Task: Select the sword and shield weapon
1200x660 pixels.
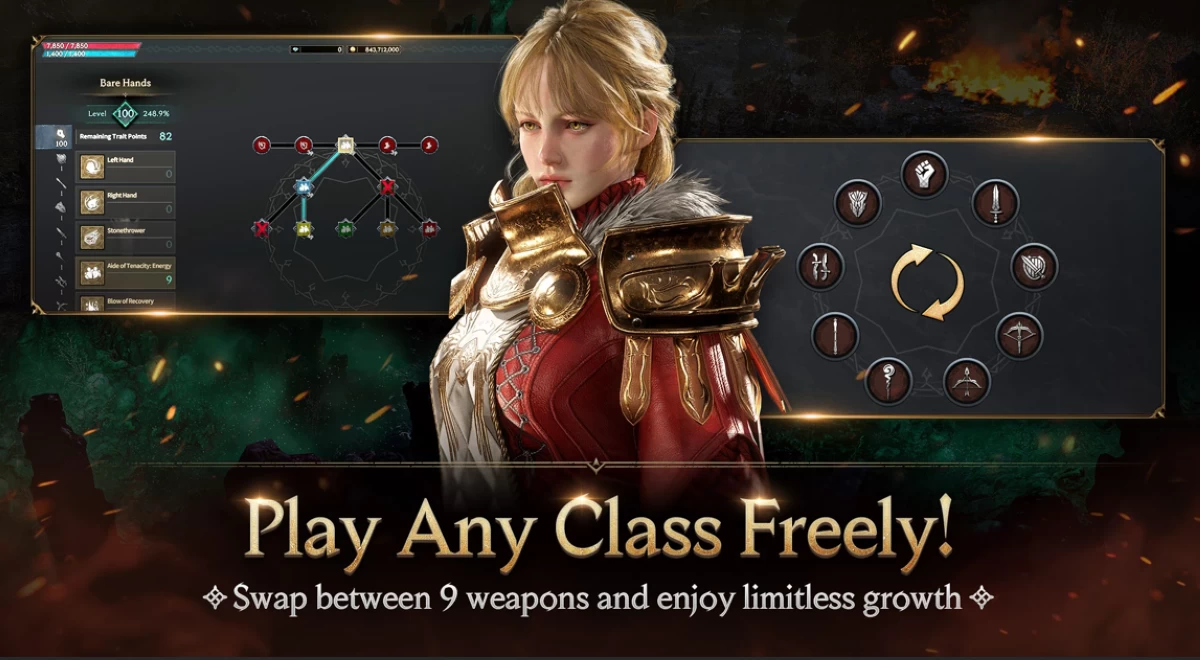Action: tap(1034, 267)
